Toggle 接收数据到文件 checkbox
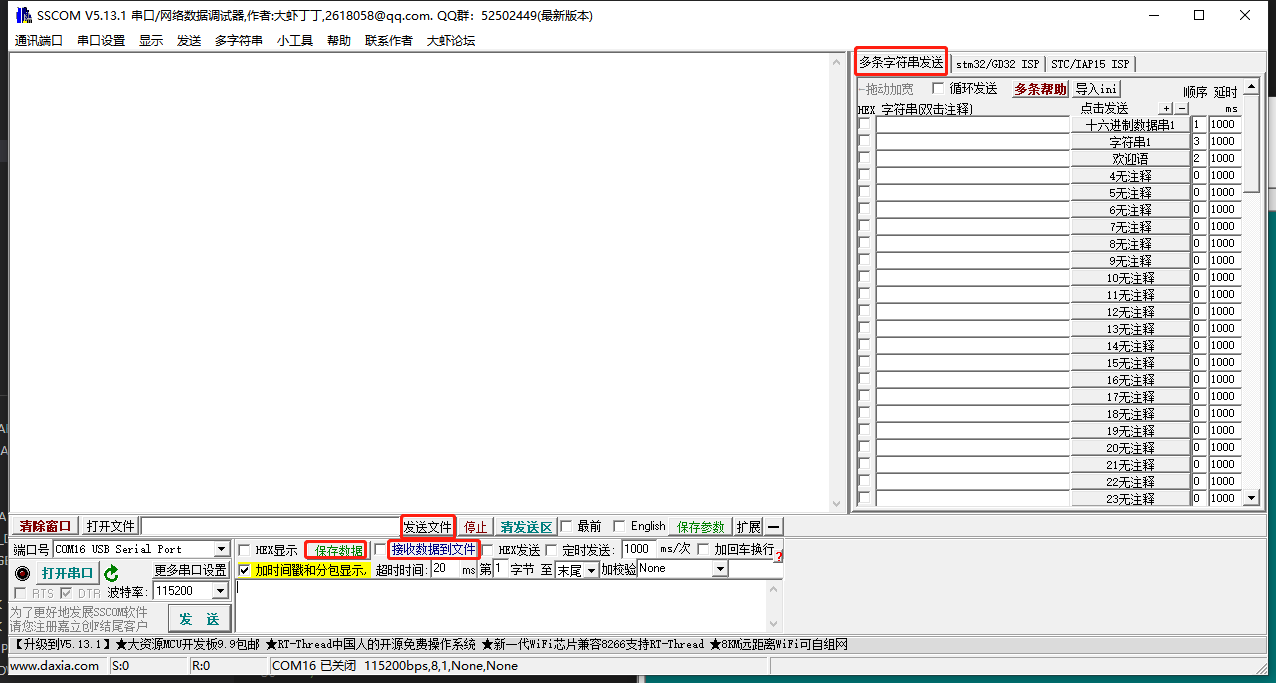Viewport: 1276px width, 683px height. [x=380, y=549]
